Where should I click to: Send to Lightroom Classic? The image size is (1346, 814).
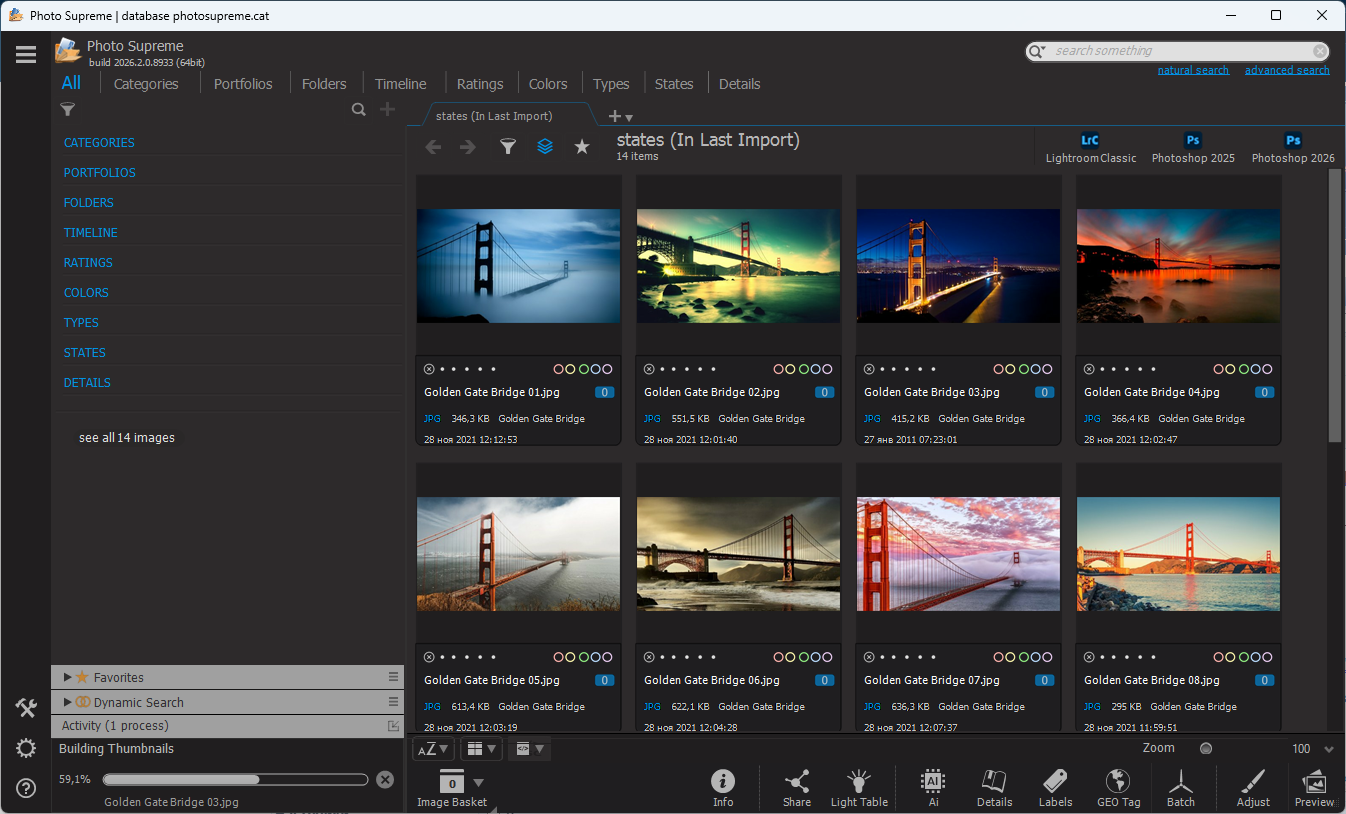[x=1090, y=148]
